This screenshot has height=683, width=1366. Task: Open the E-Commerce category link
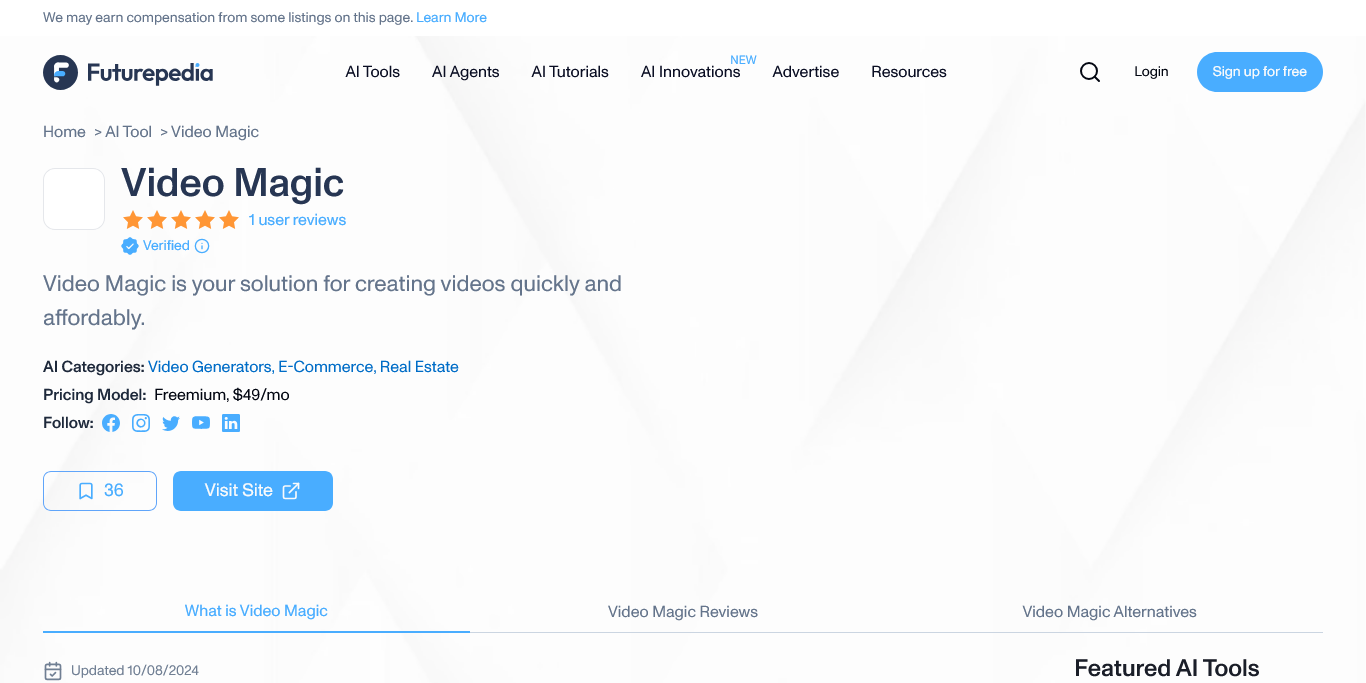point(327,367)
